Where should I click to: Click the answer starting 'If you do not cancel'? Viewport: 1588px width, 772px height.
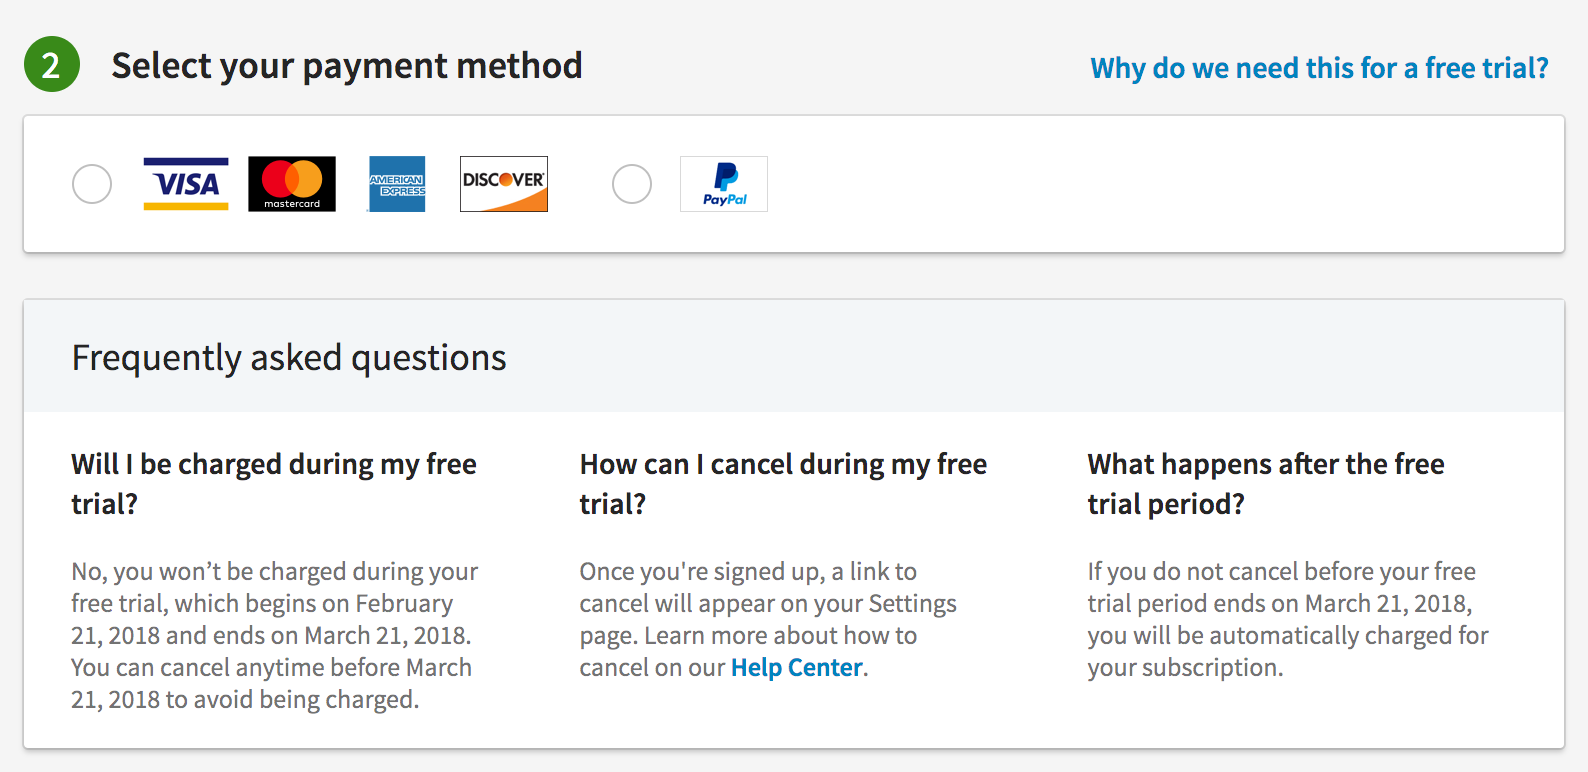pyautogui.click(x=1288, y=619)
